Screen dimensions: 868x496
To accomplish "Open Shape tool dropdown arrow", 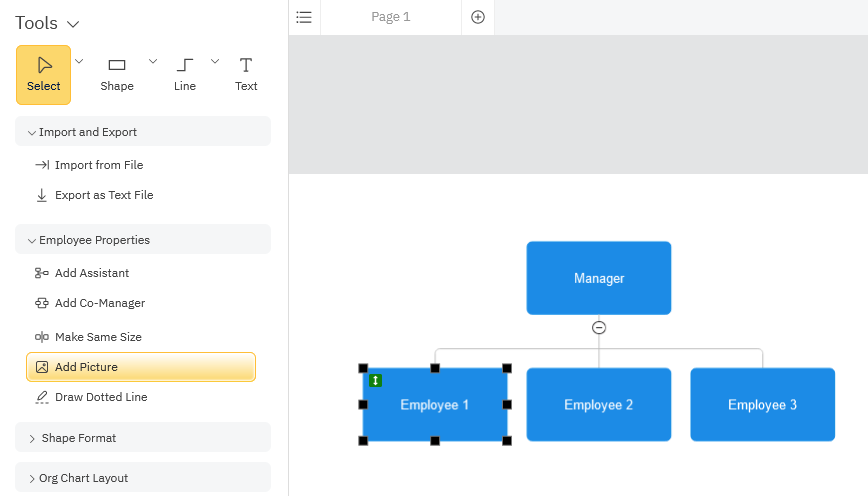I will click(153, 61).
